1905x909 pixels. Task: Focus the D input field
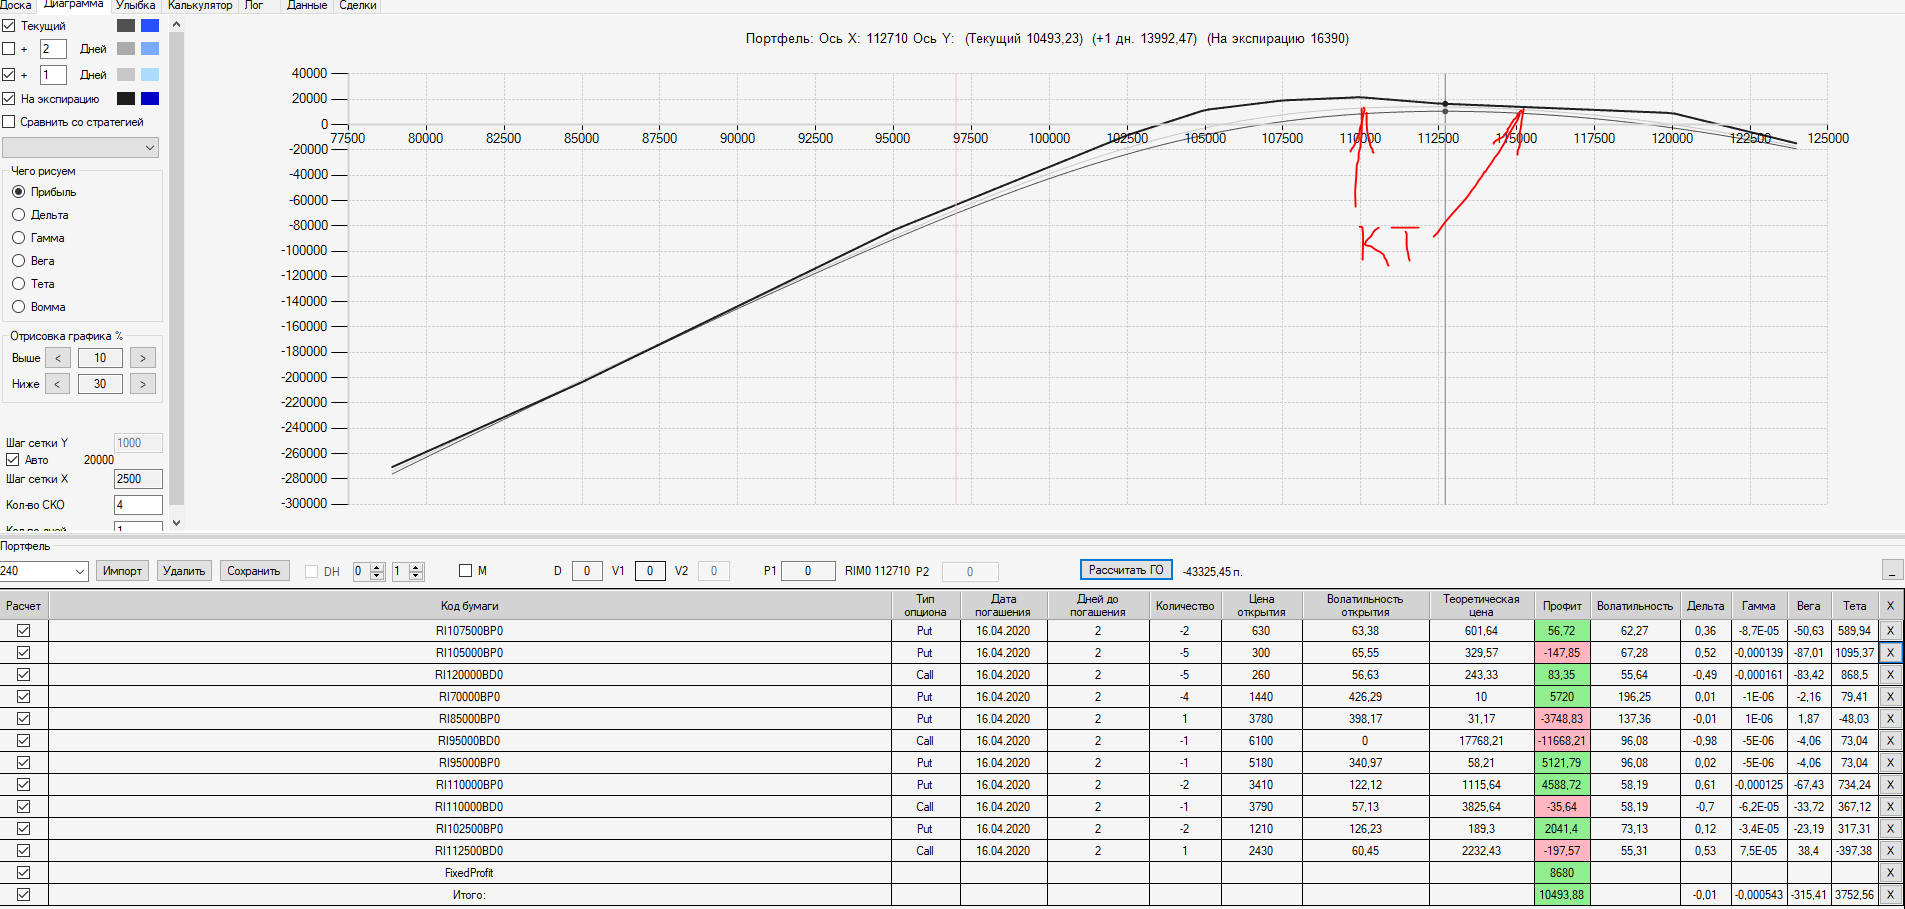pos(587,571)
